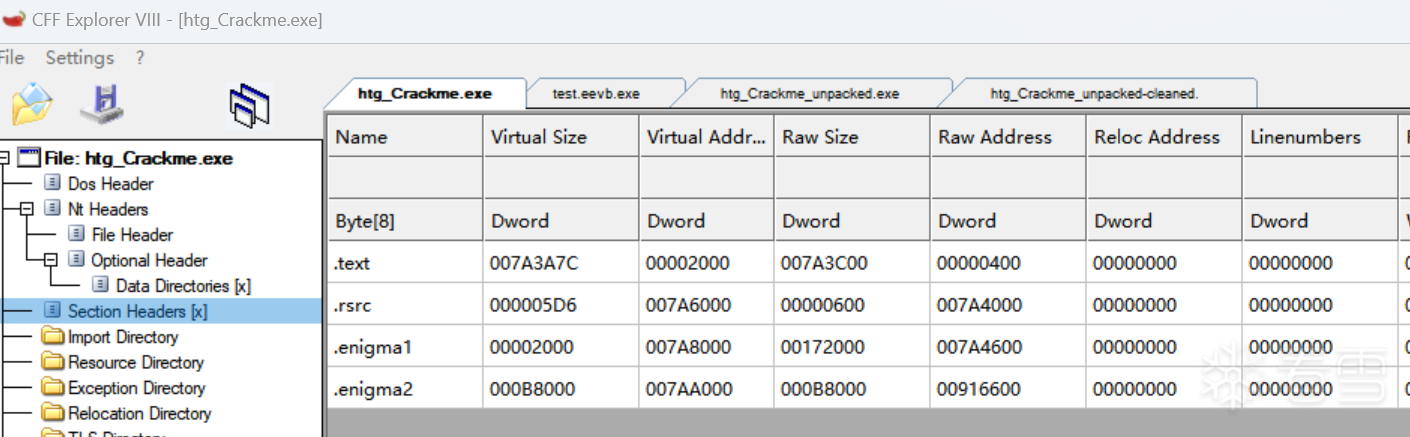Click the File Header node icon
Screen dimensions: 1410x437
click(77, 235)
